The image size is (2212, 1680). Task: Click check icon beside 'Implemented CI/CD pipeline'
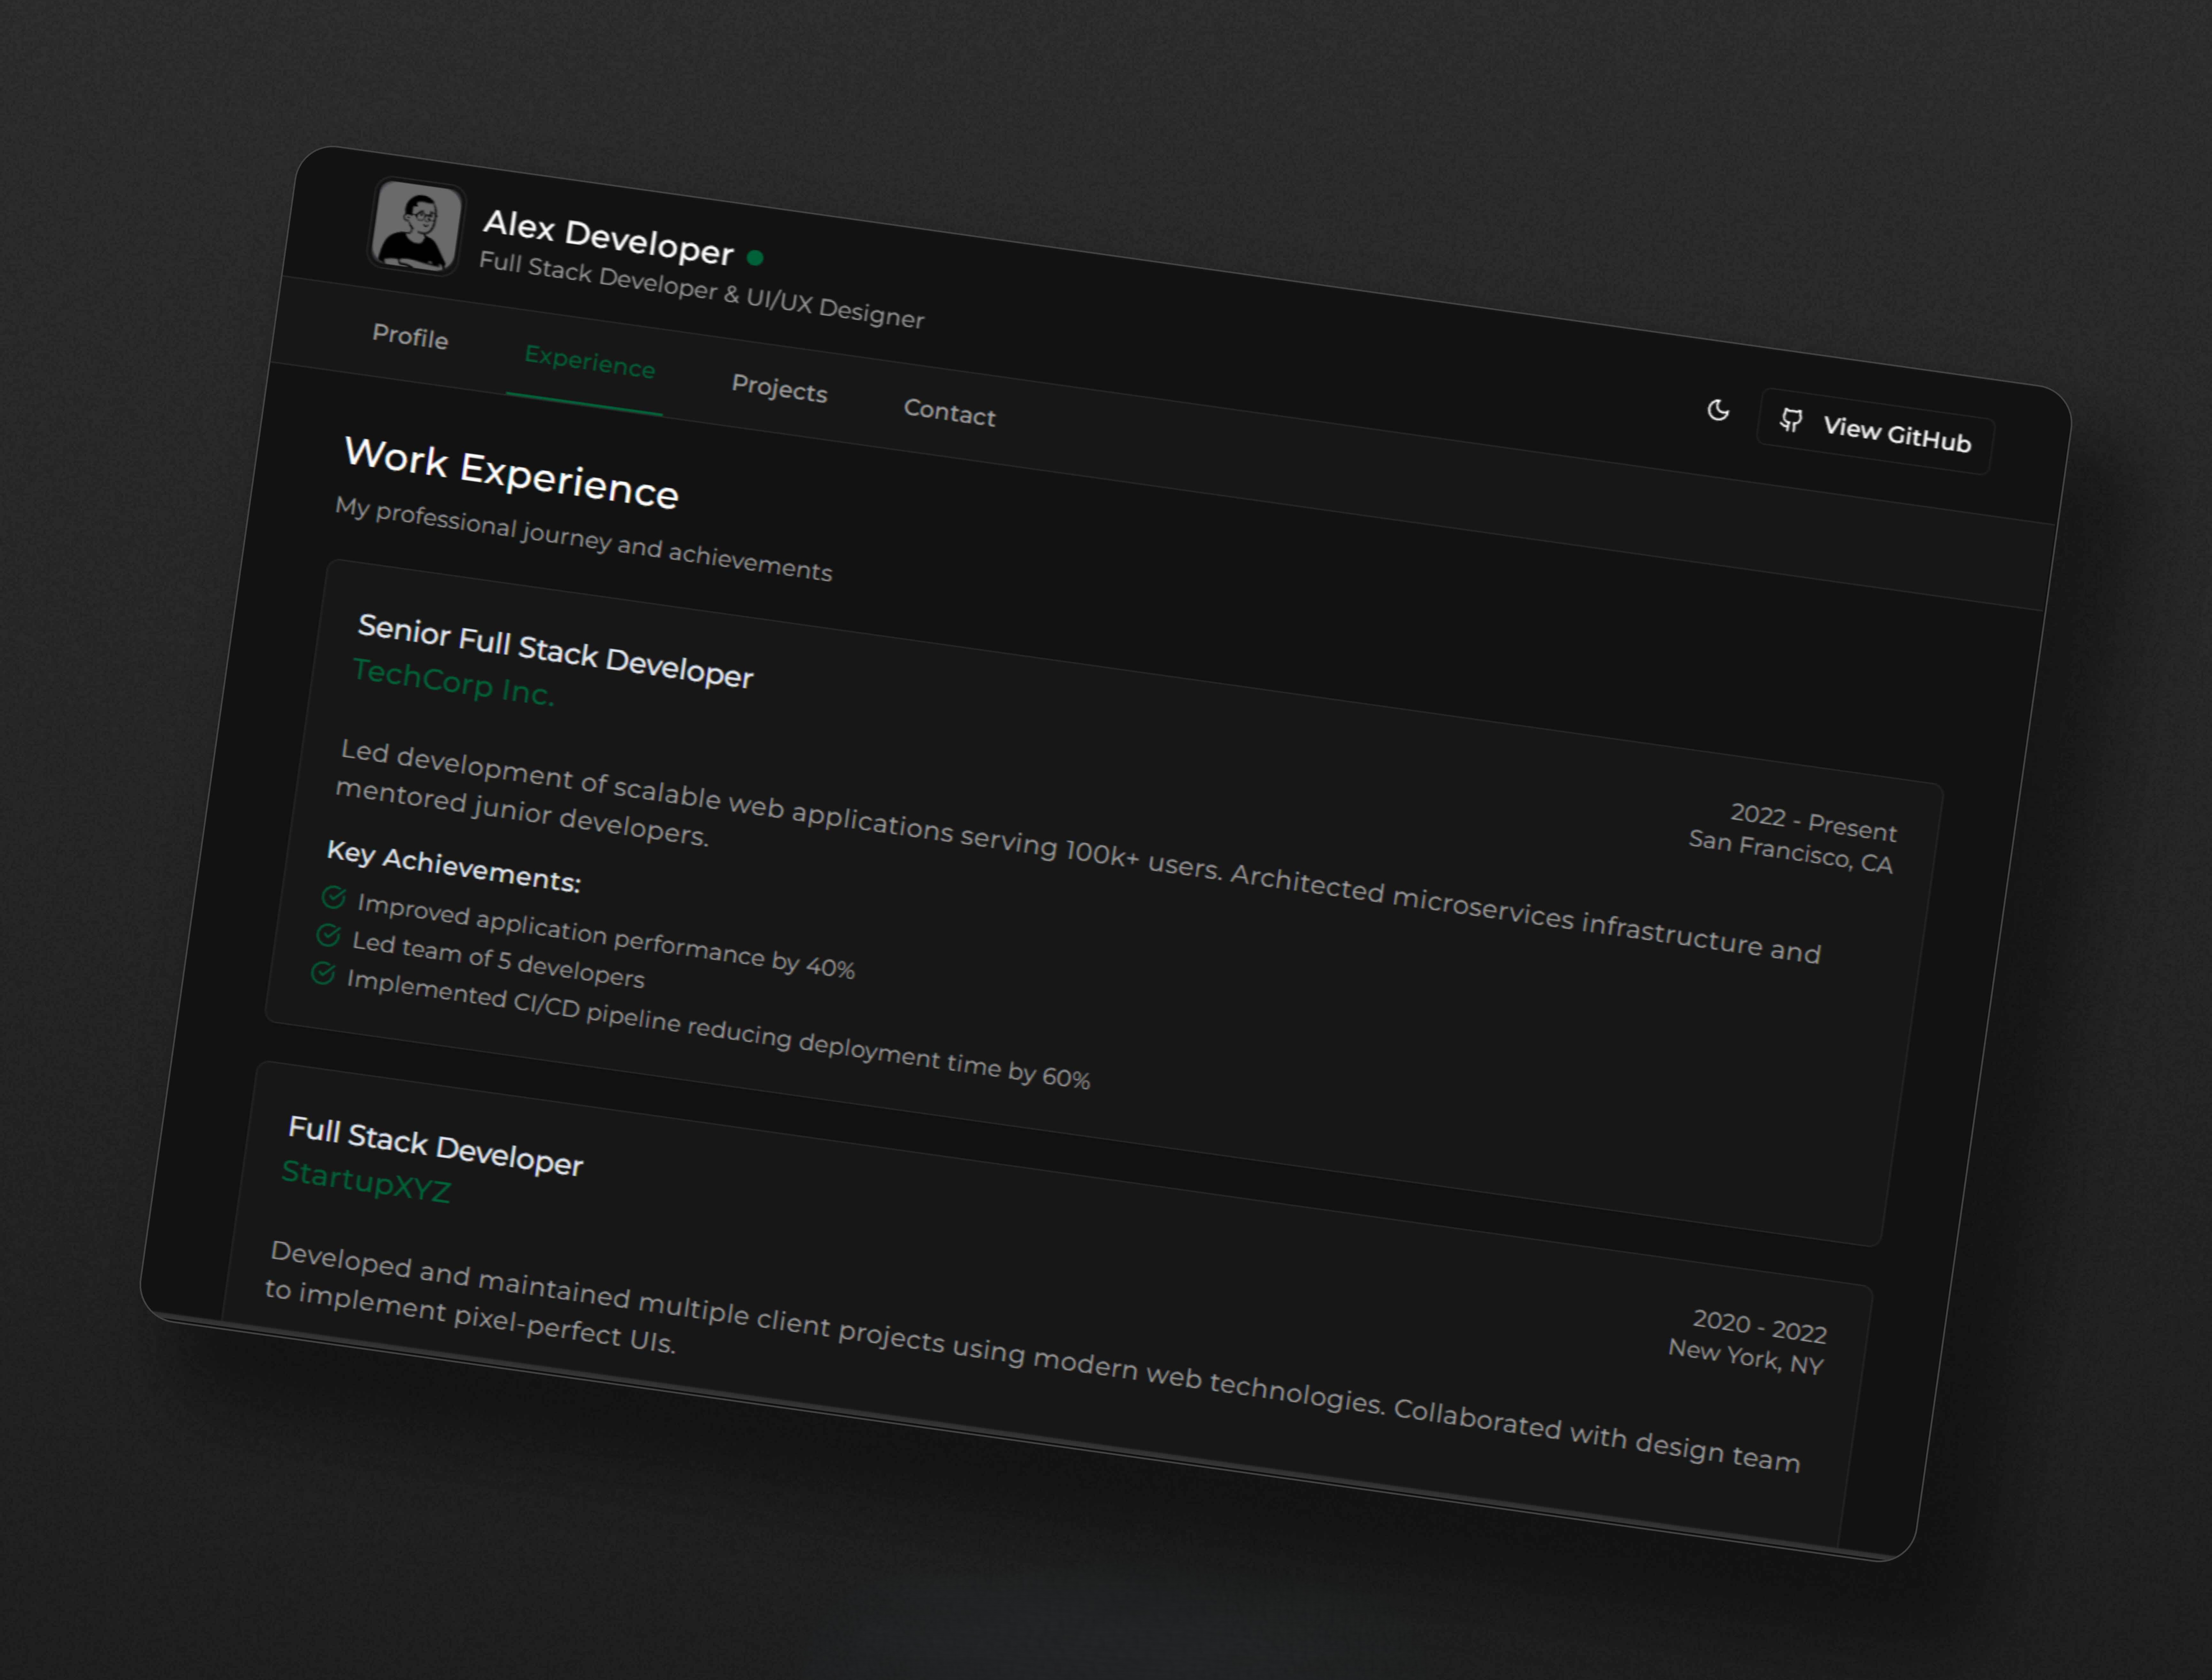coord(323,973)
